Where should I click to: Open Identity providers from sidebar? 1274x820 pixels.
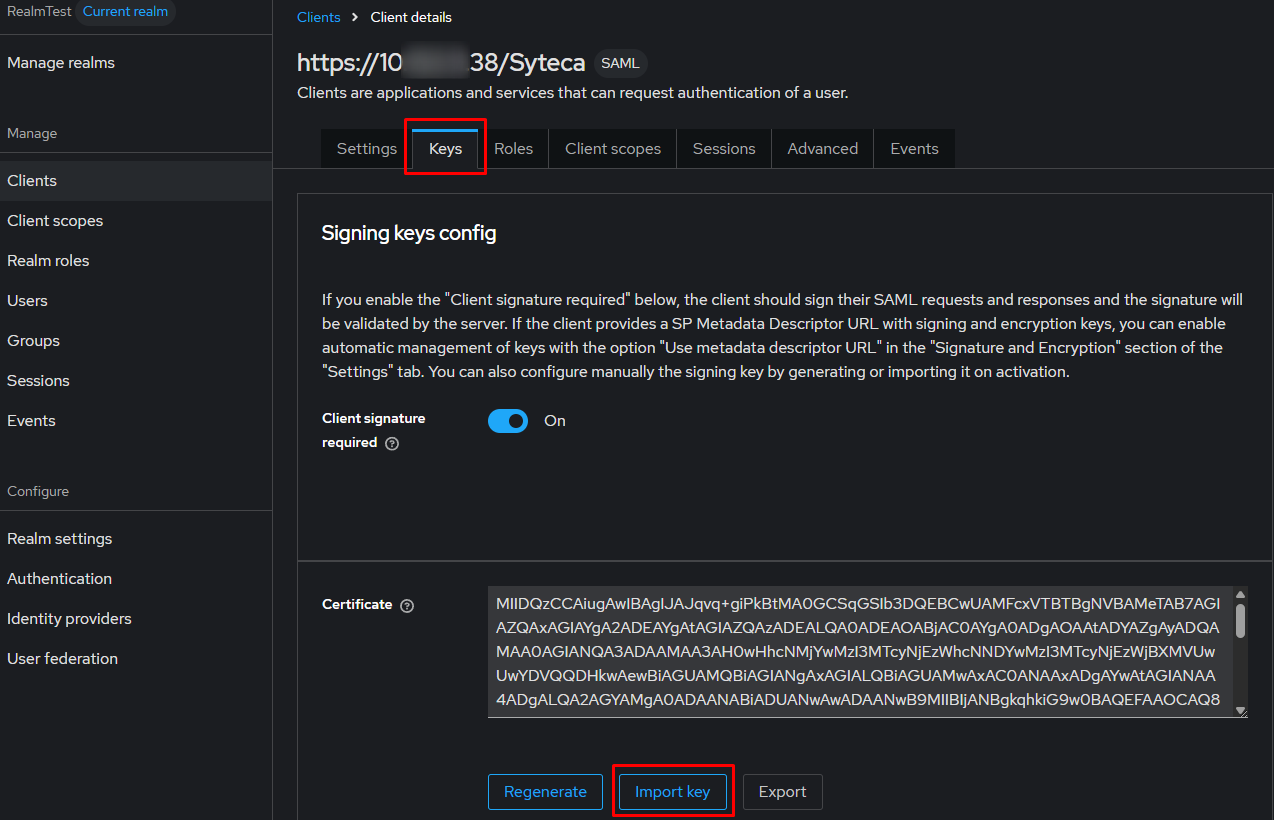(69, 619)
